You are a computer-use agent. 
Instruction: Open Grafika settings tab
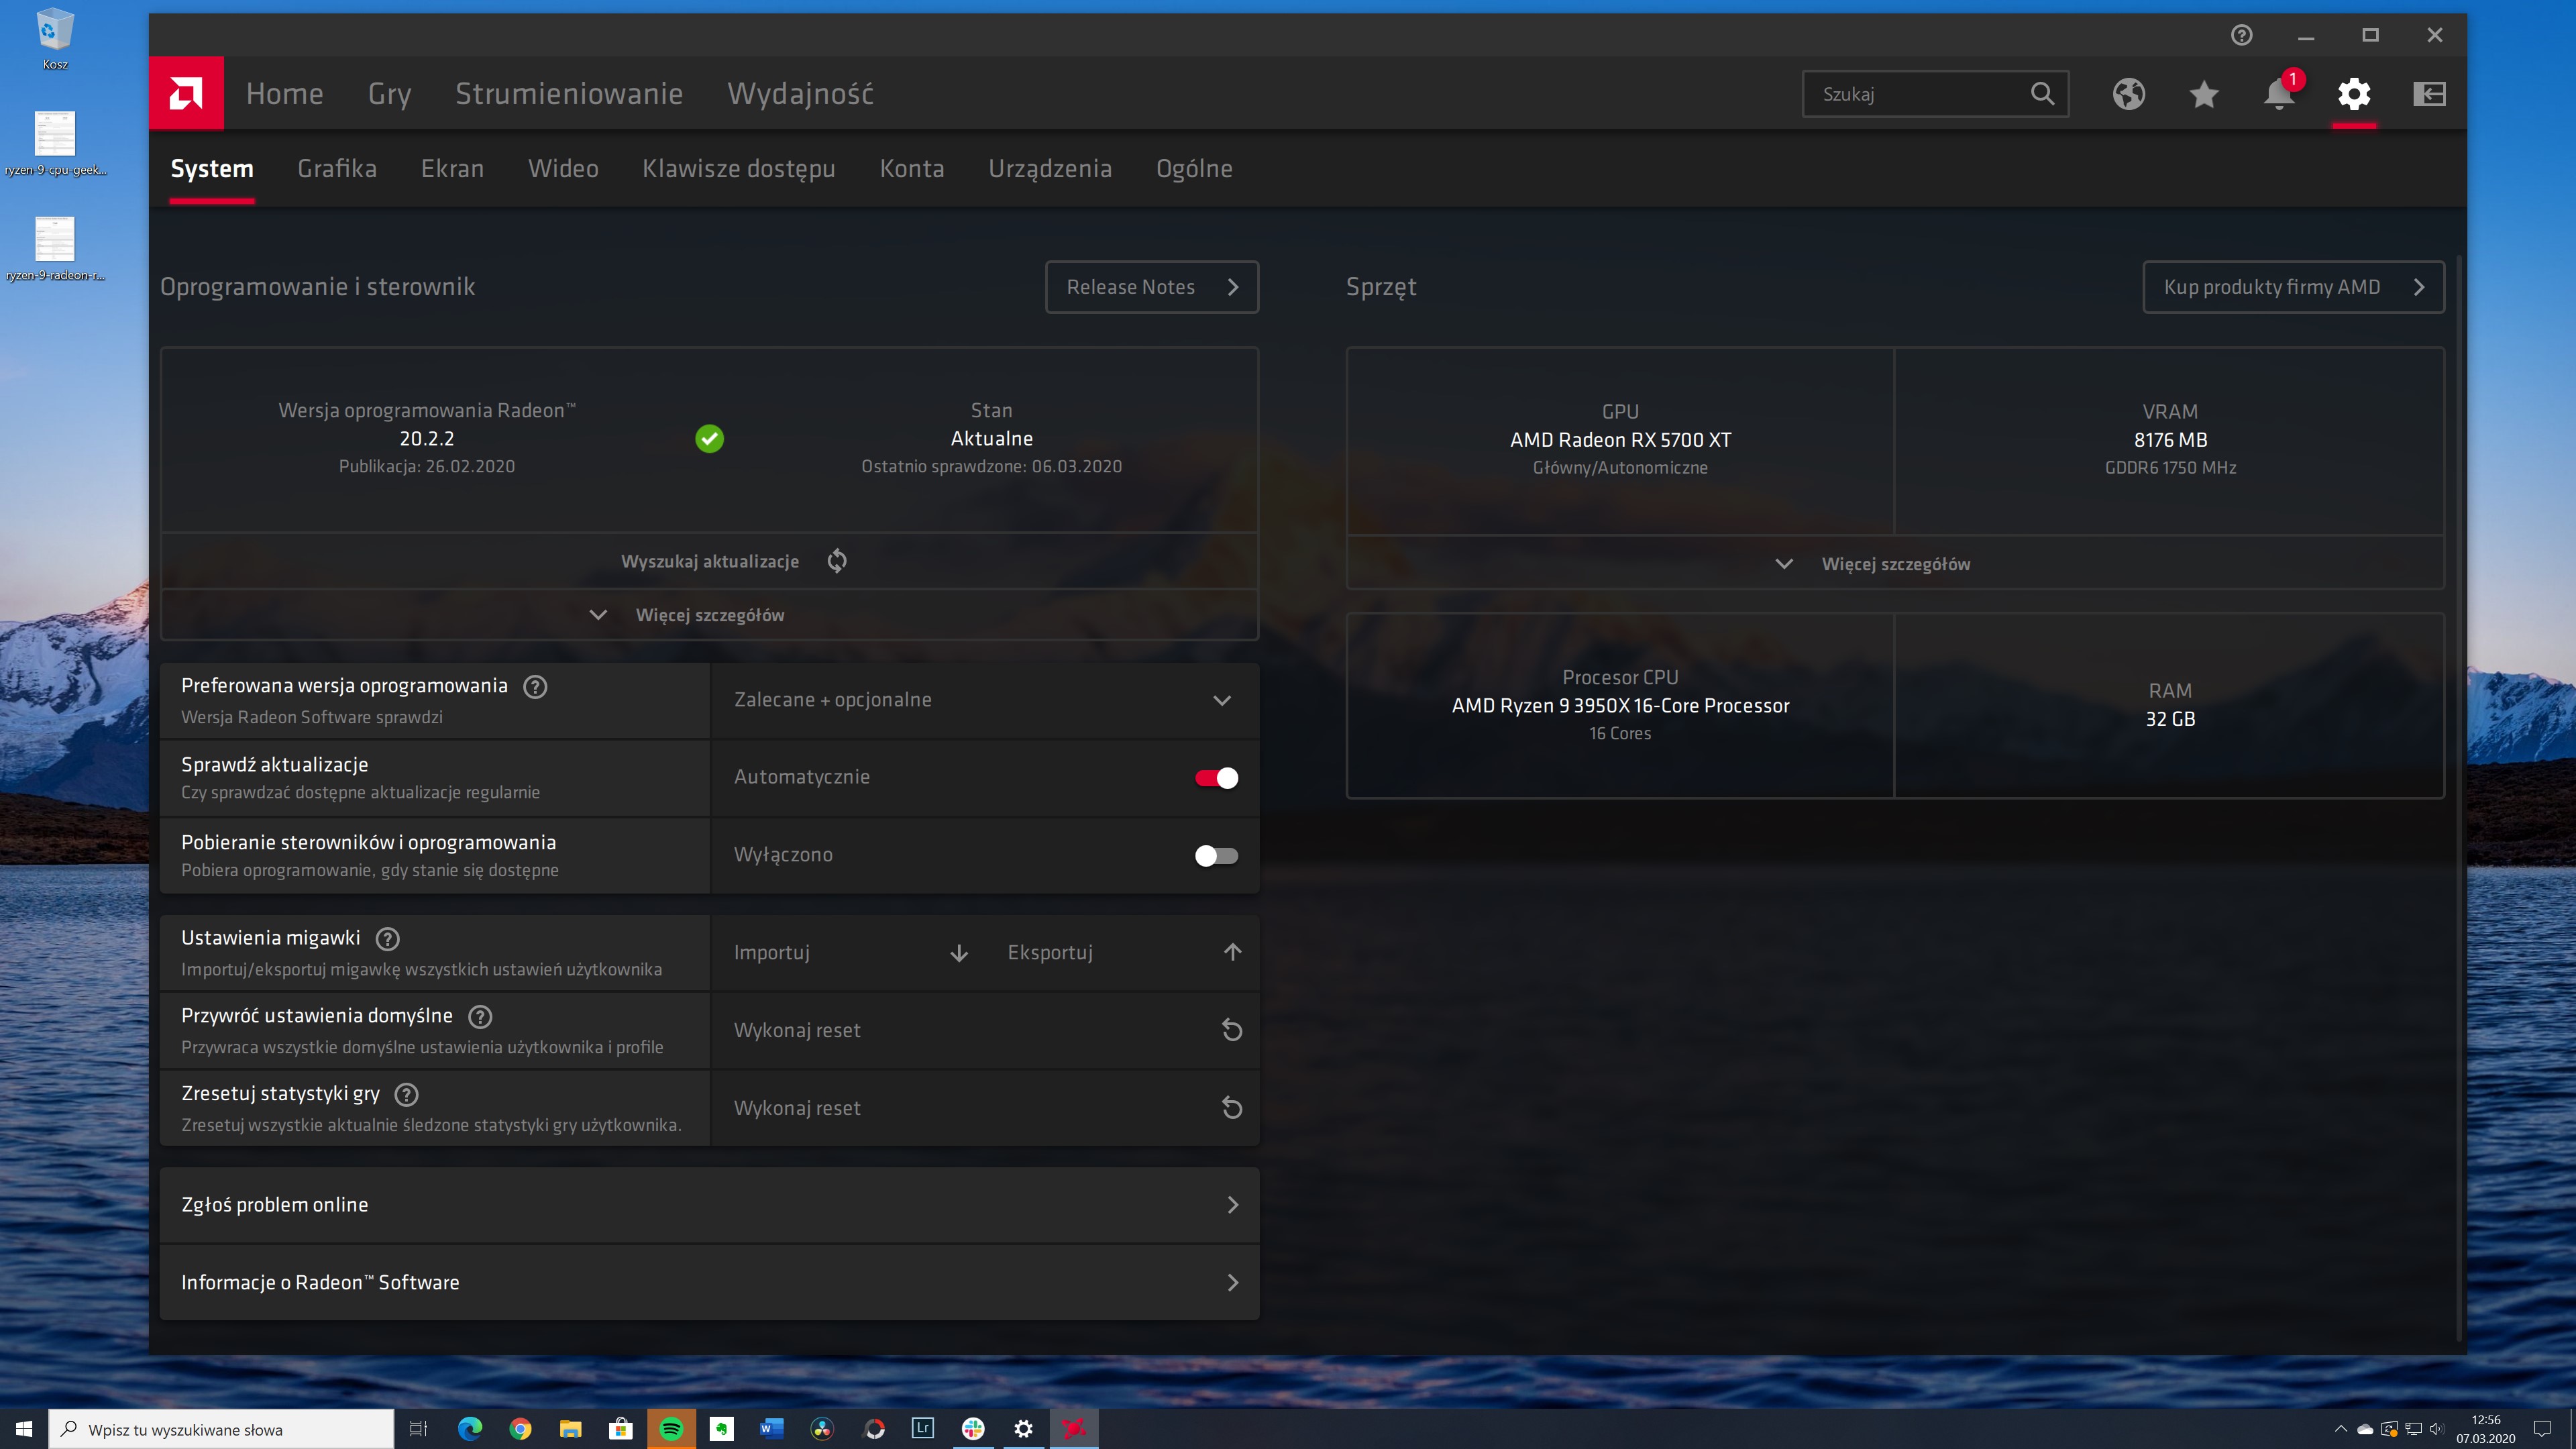337,169
